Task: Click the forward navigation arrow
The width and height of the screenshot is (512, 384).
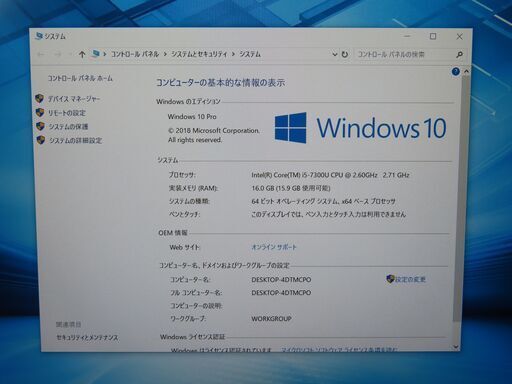Action: 58,54
